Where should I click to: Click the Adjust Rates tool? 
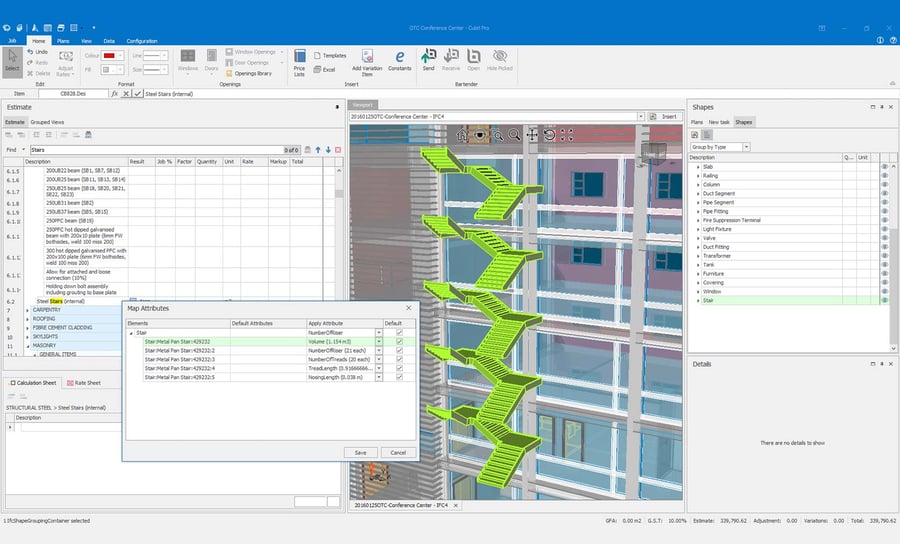pos(65,63)
